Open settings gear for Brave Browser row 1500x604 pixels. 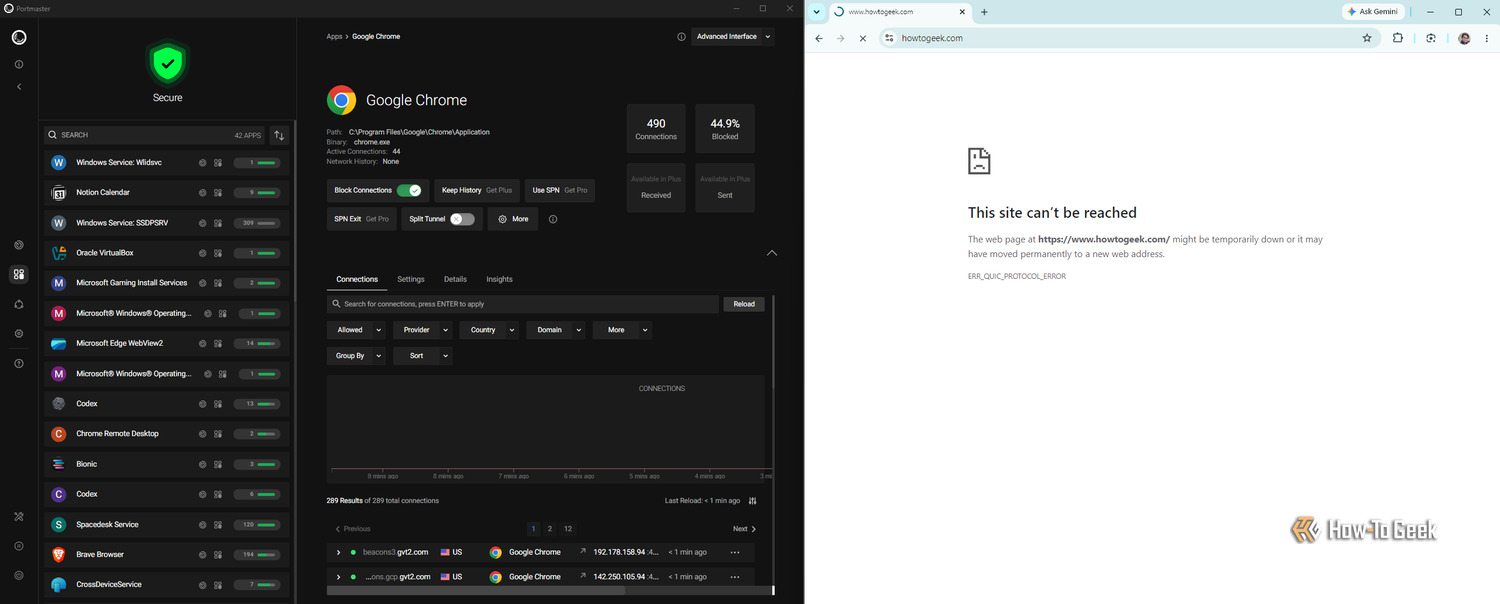[x=203, y=555]
